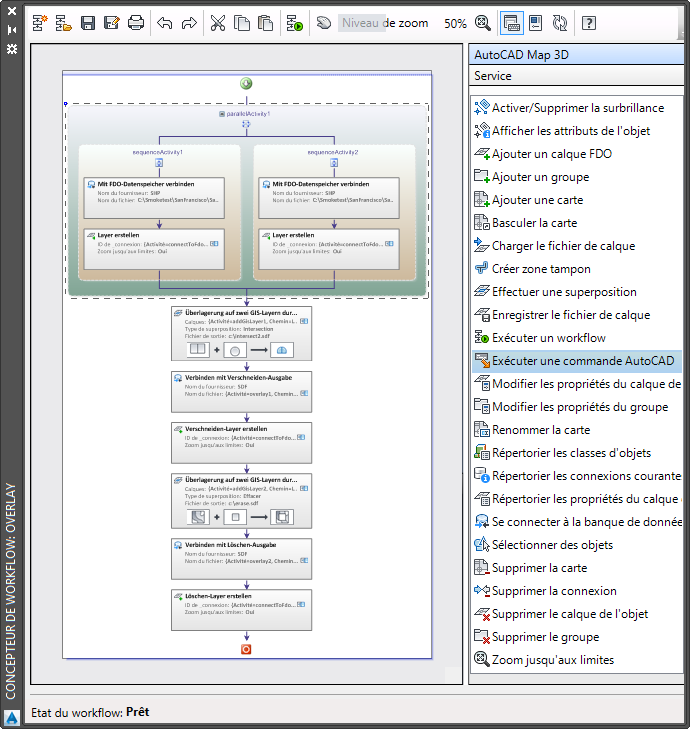Open help with question mark icon

(589, 23)
